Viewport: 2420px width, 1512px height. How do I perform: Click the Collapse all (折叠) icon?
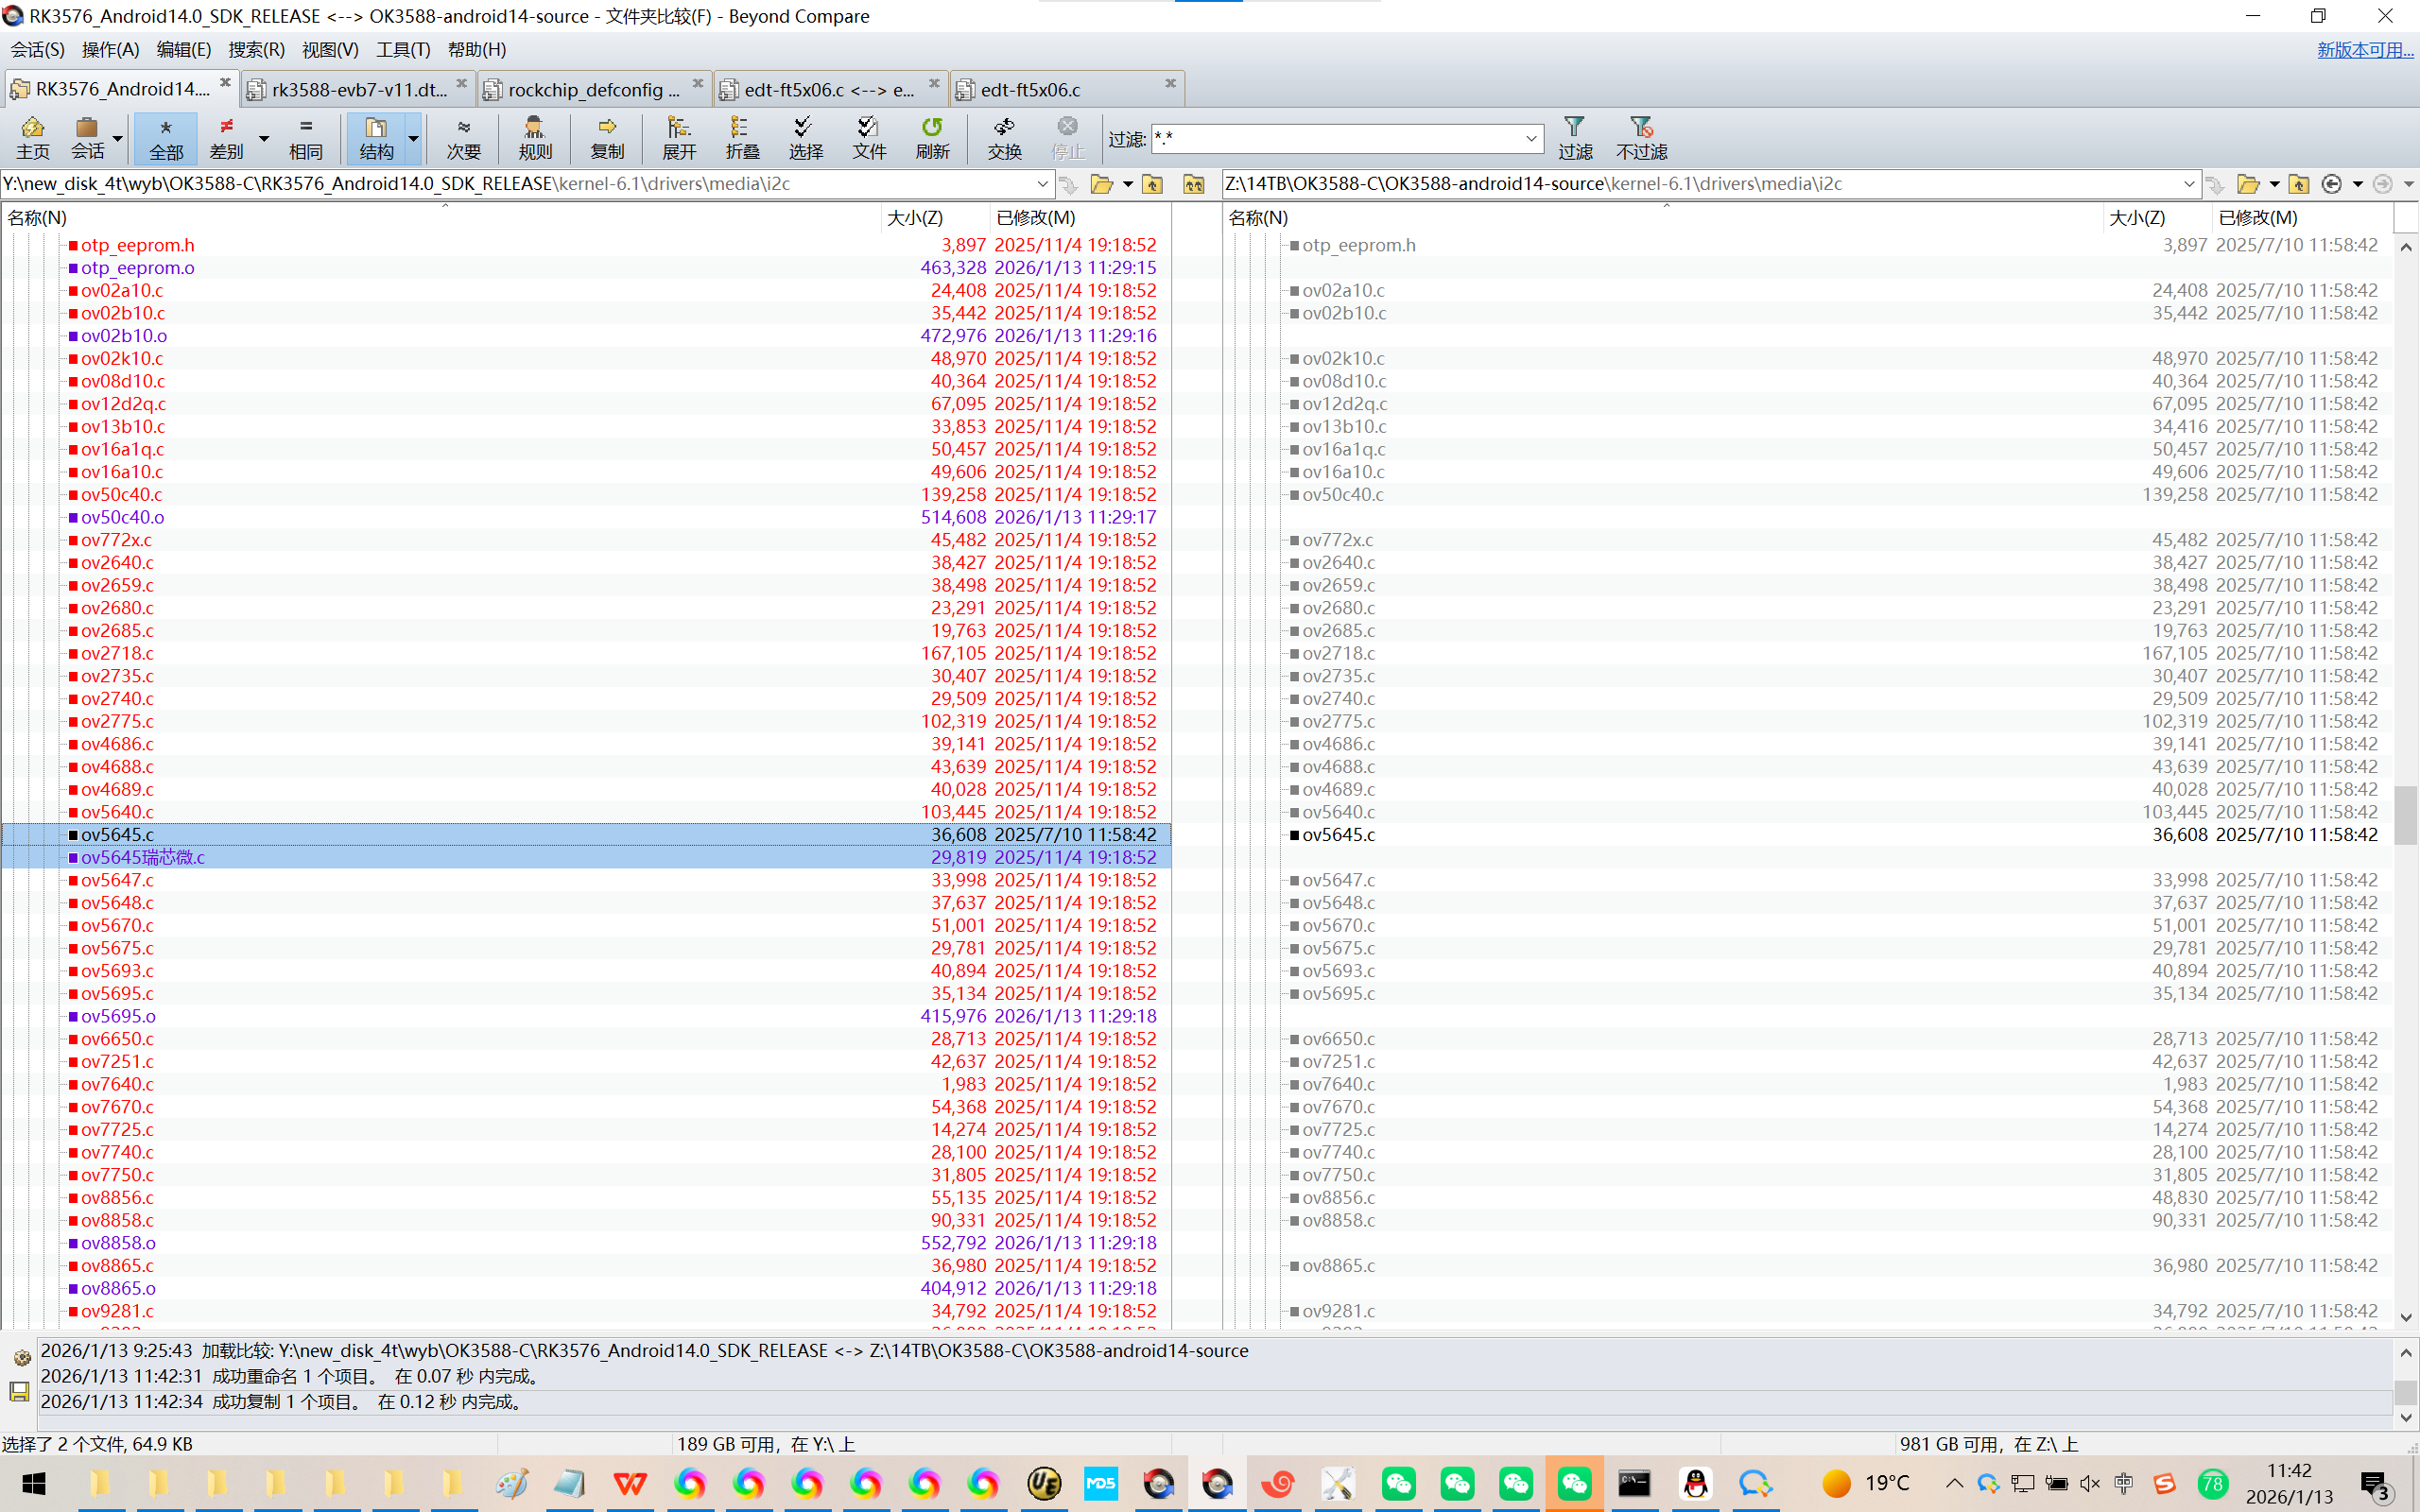(x=742, y=137)
